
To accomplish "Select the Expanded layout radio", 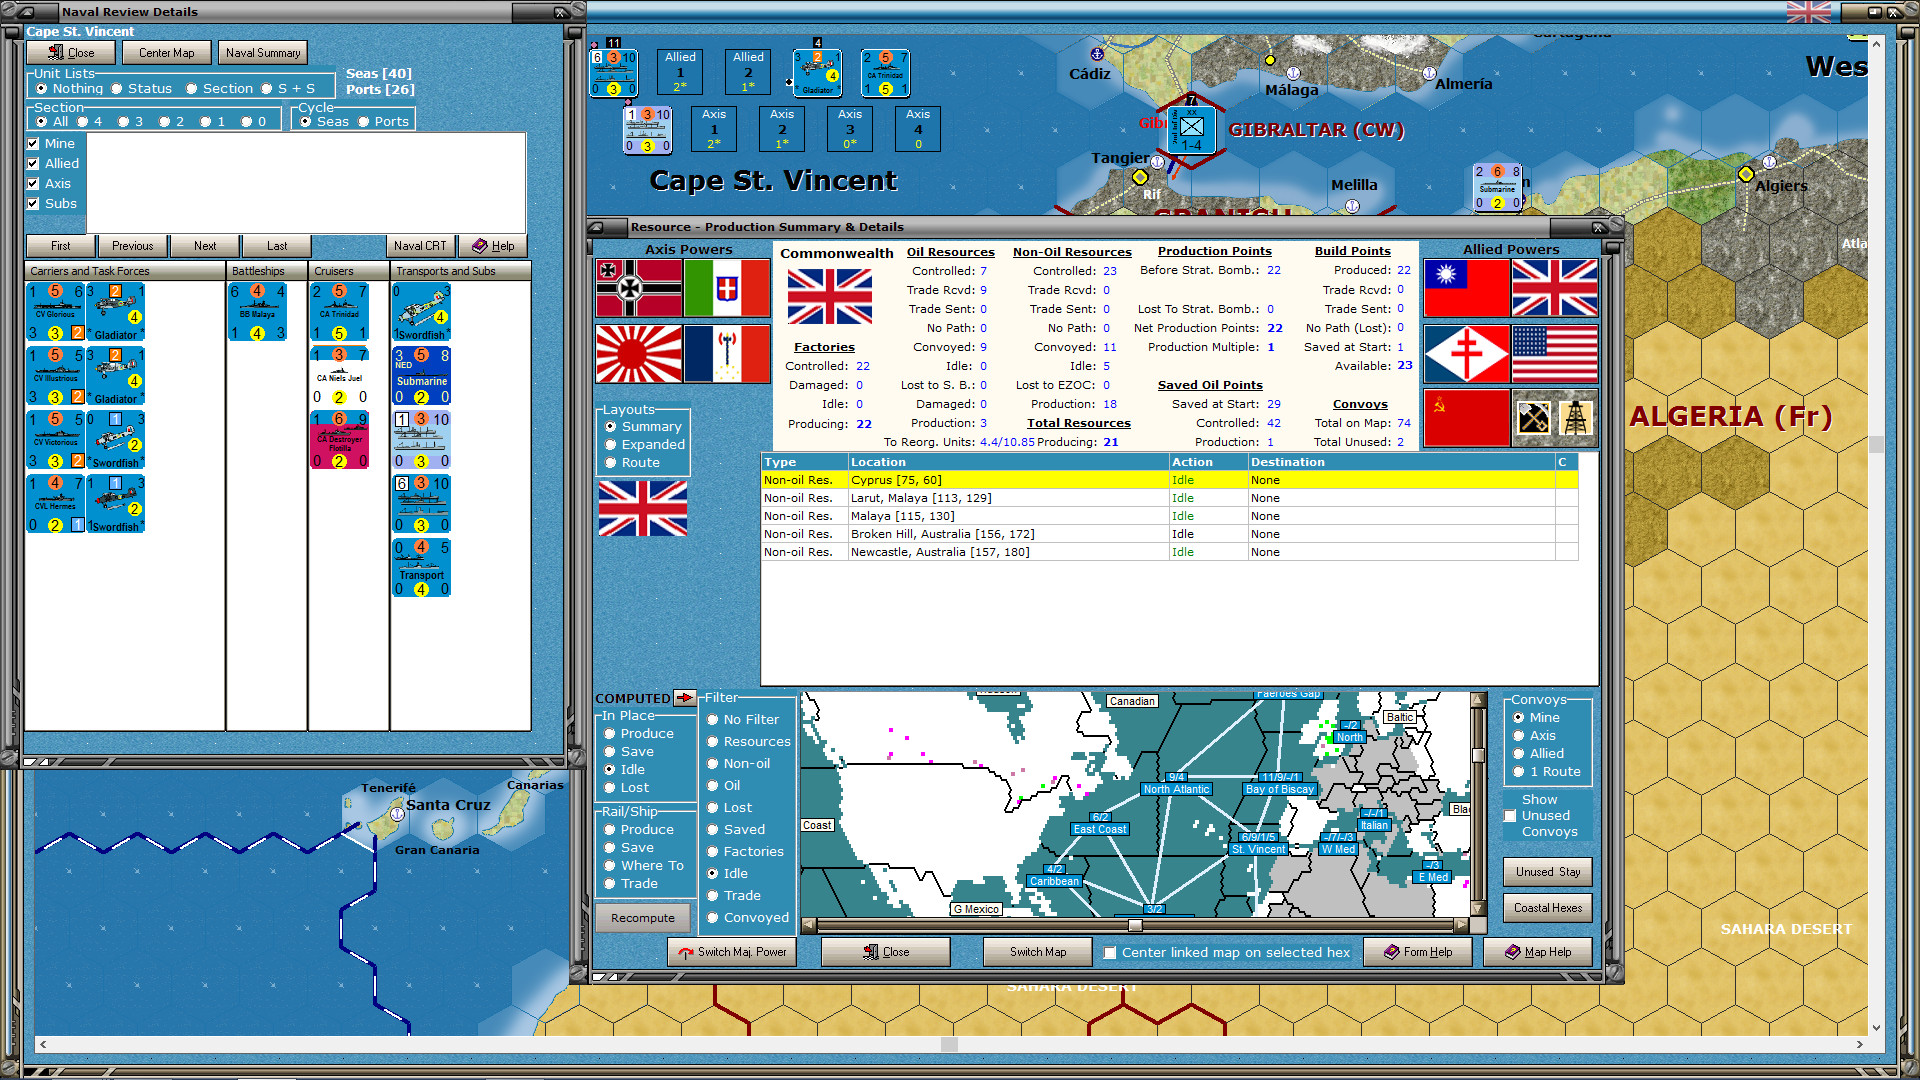I will coord(610,445).
